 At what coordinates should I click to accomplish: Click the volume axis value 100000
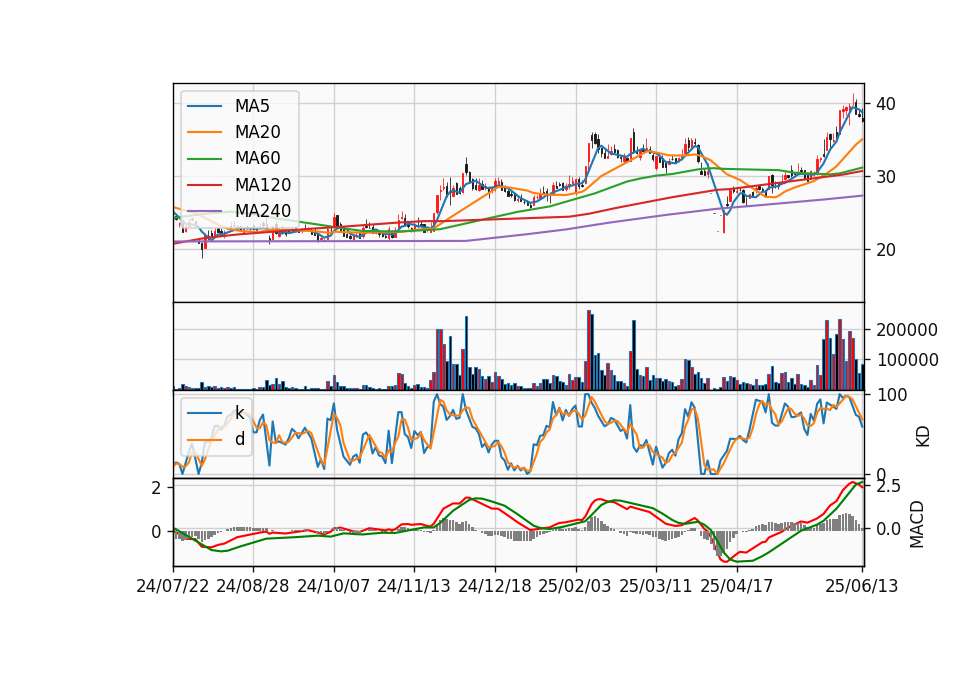pyautogui.click(x=907, y=360)
